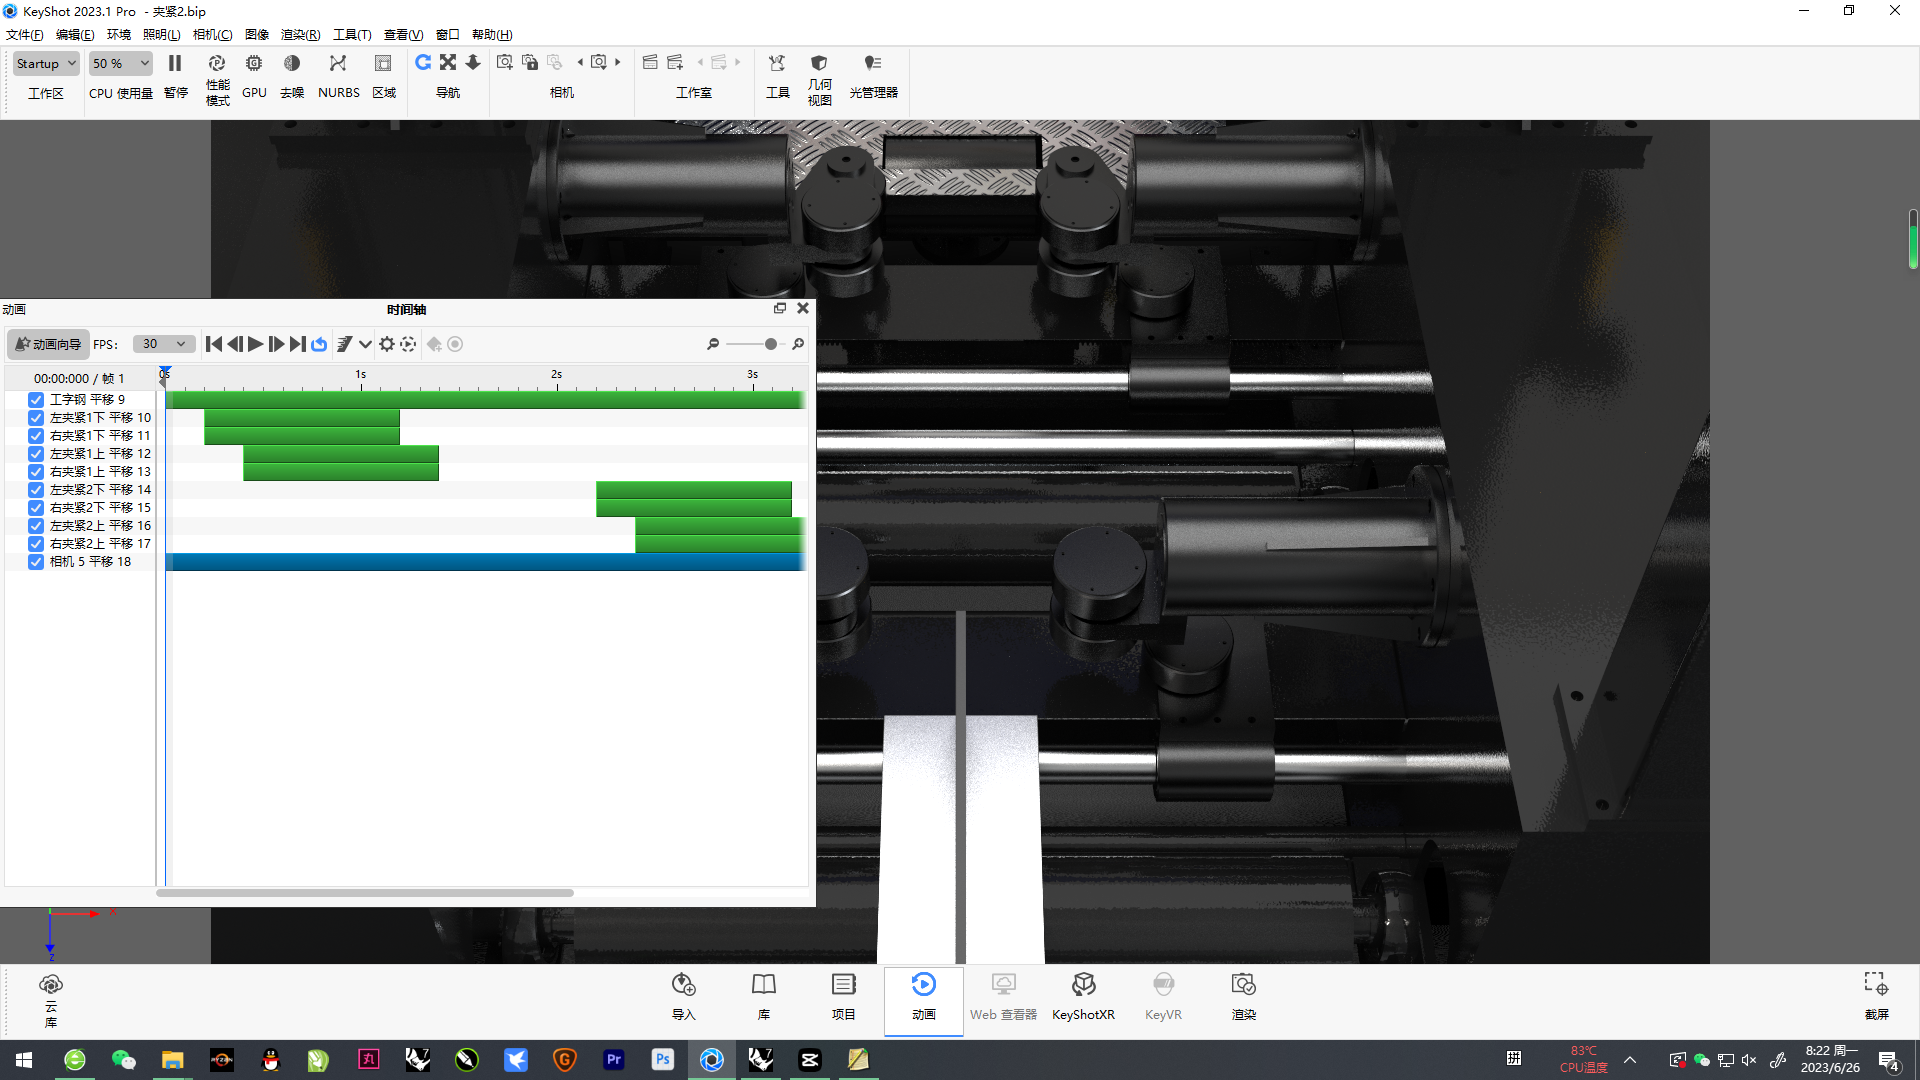The width and height of the screenshot is (1920, 1080).
Task: Click the NURBS toolbar icon
Action: point(338,64)
